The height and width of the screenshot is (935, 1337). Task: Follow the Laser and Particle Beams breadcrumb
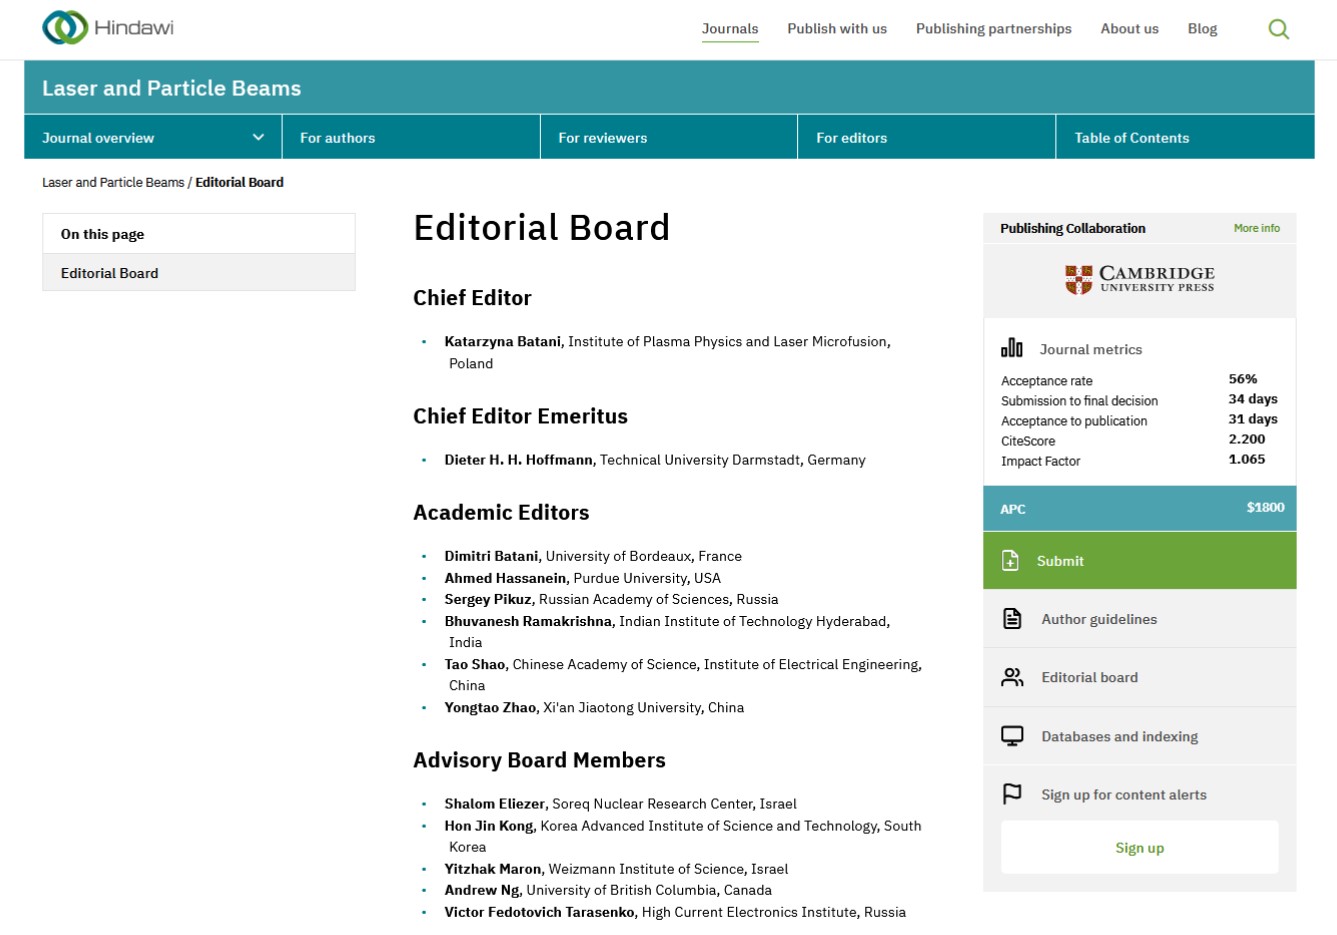(113, 182)
